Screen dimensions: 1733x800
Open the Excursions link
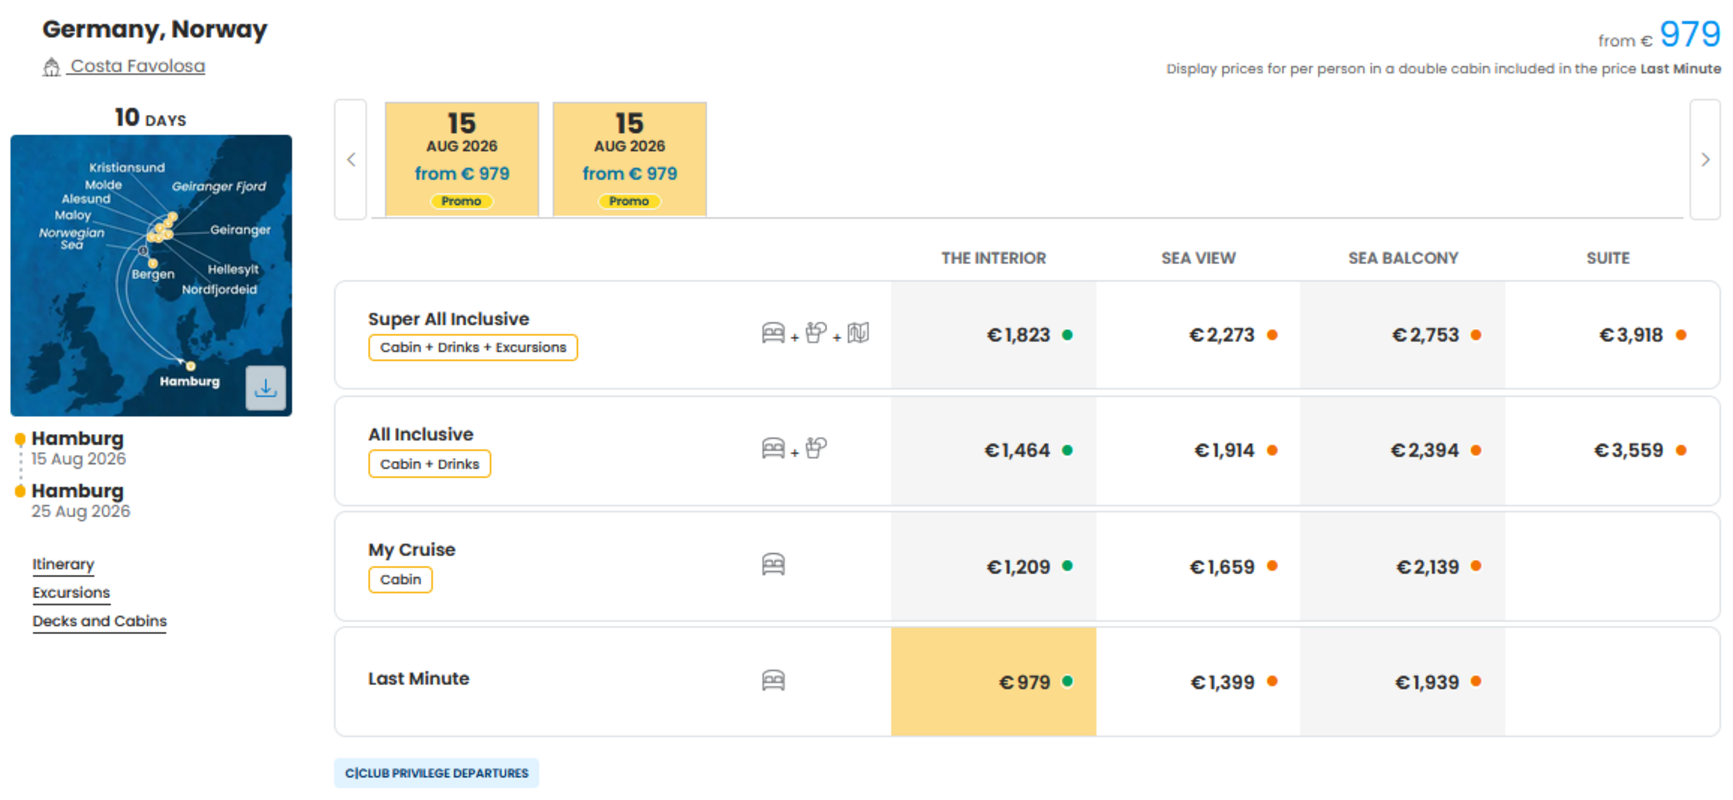tap(71, 592)
